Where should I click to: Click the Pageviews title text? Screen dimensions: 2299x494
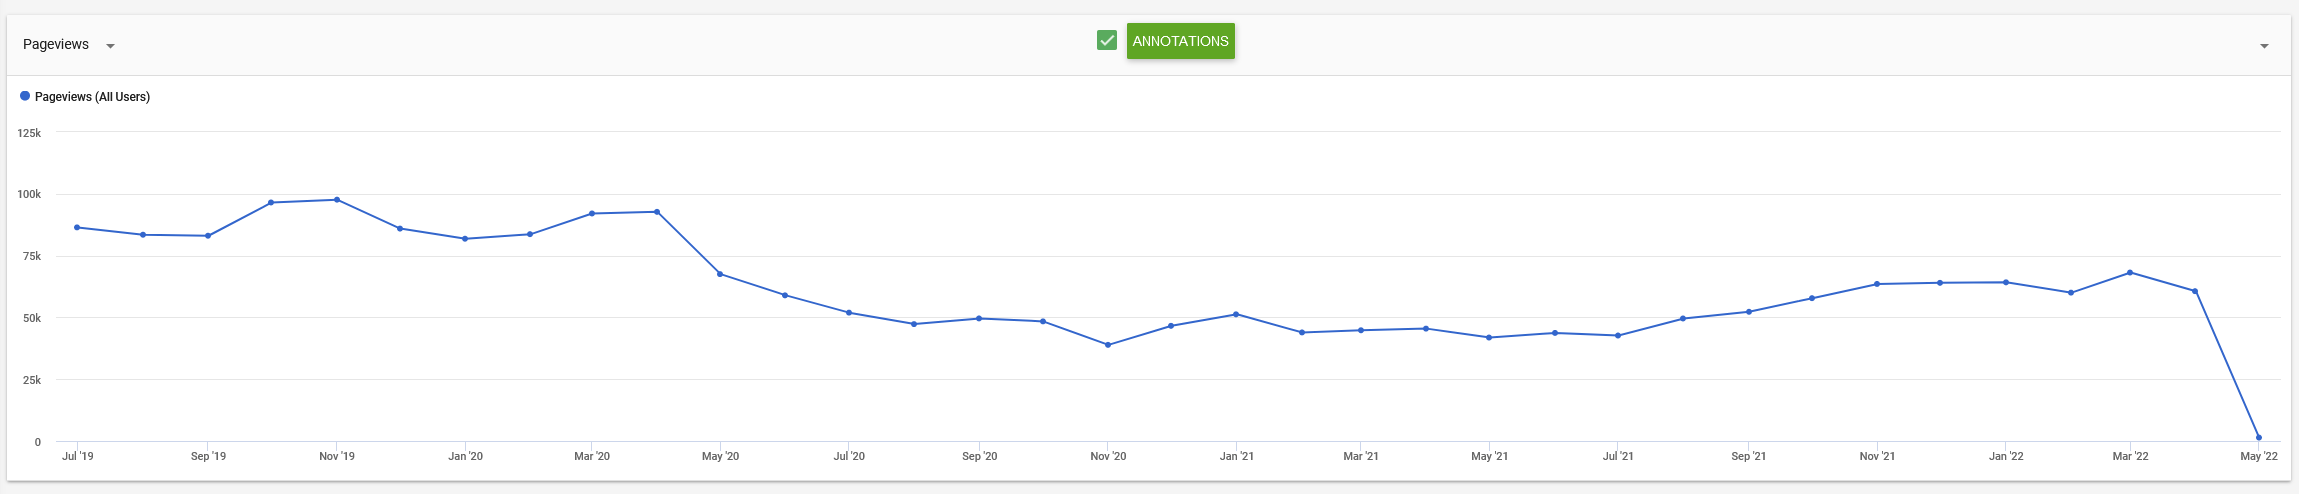(x=56, y=45)
